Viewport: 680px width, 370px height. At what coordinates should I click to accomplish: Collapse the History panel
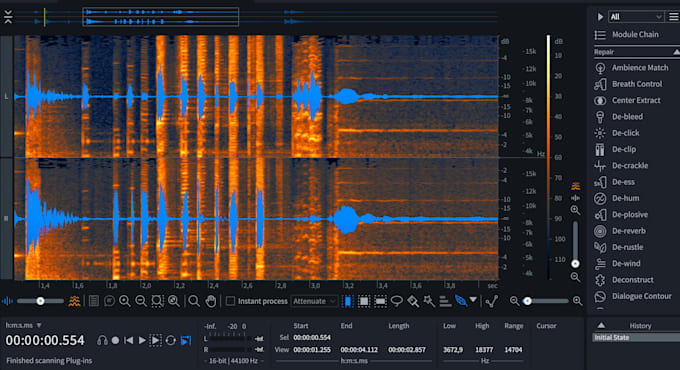click(601, 325)
